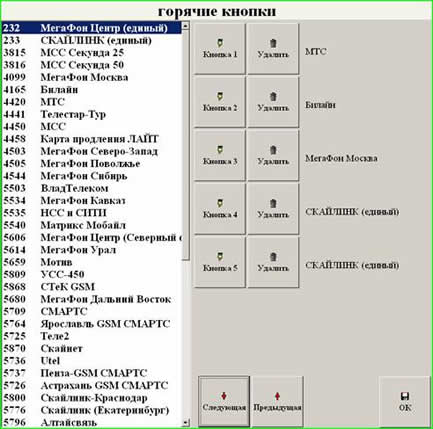Click the list scrollbar up arrow
The image size is (433, 429).
point(186,25)
